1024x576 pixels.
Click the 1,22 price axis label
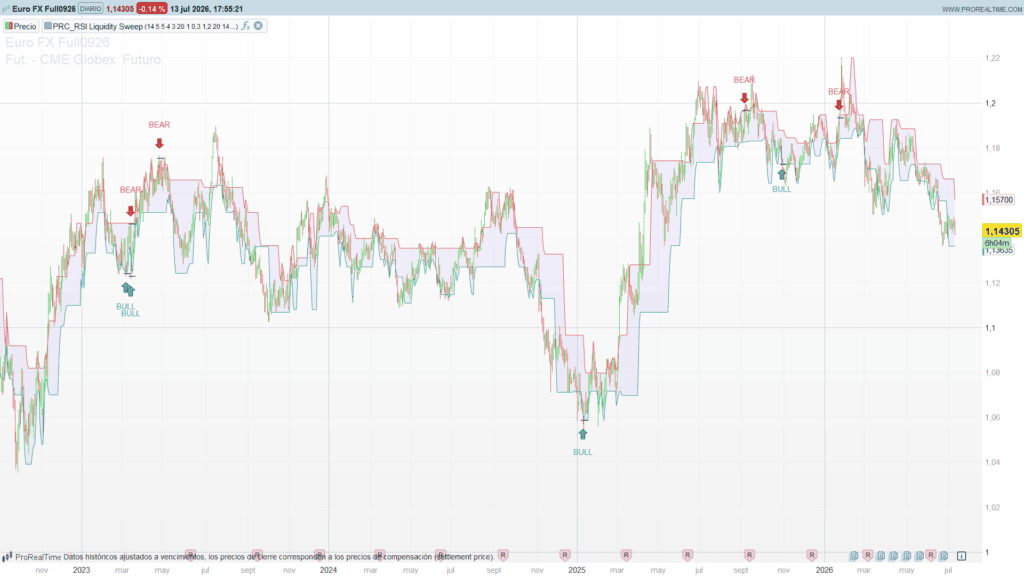tap(992, 58)
